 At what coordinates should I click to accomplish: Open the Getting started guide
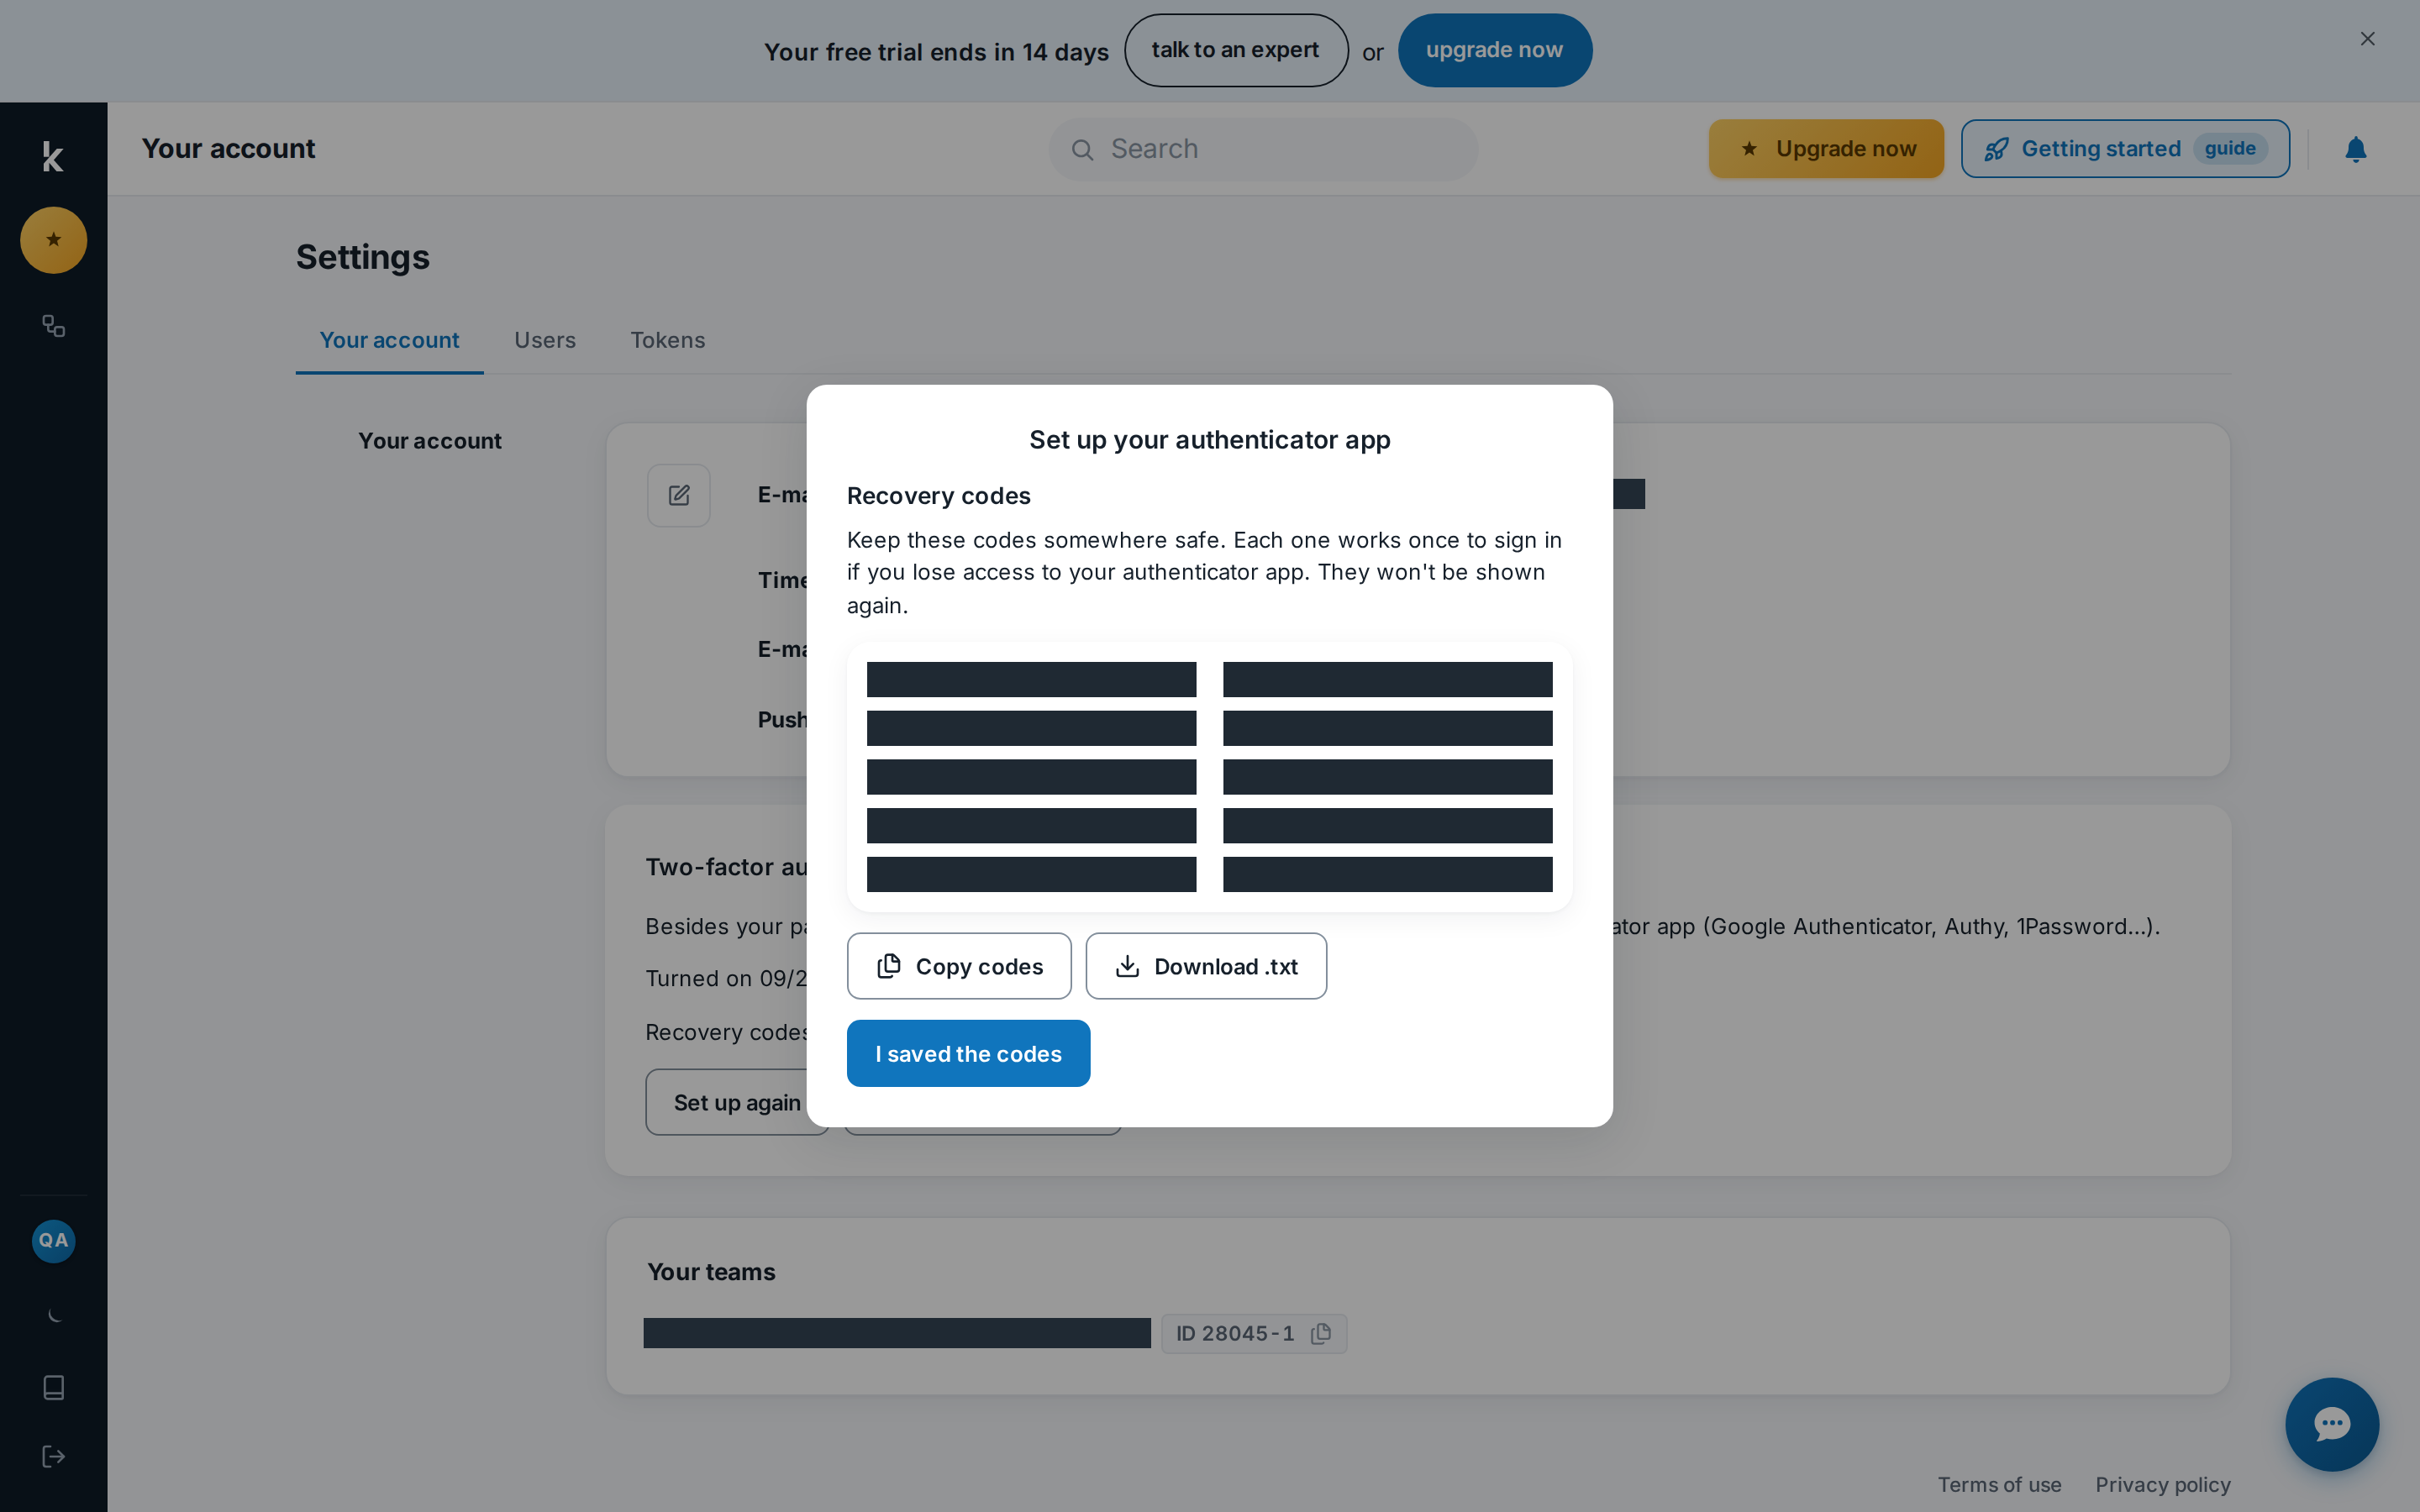click(2125, 149)
